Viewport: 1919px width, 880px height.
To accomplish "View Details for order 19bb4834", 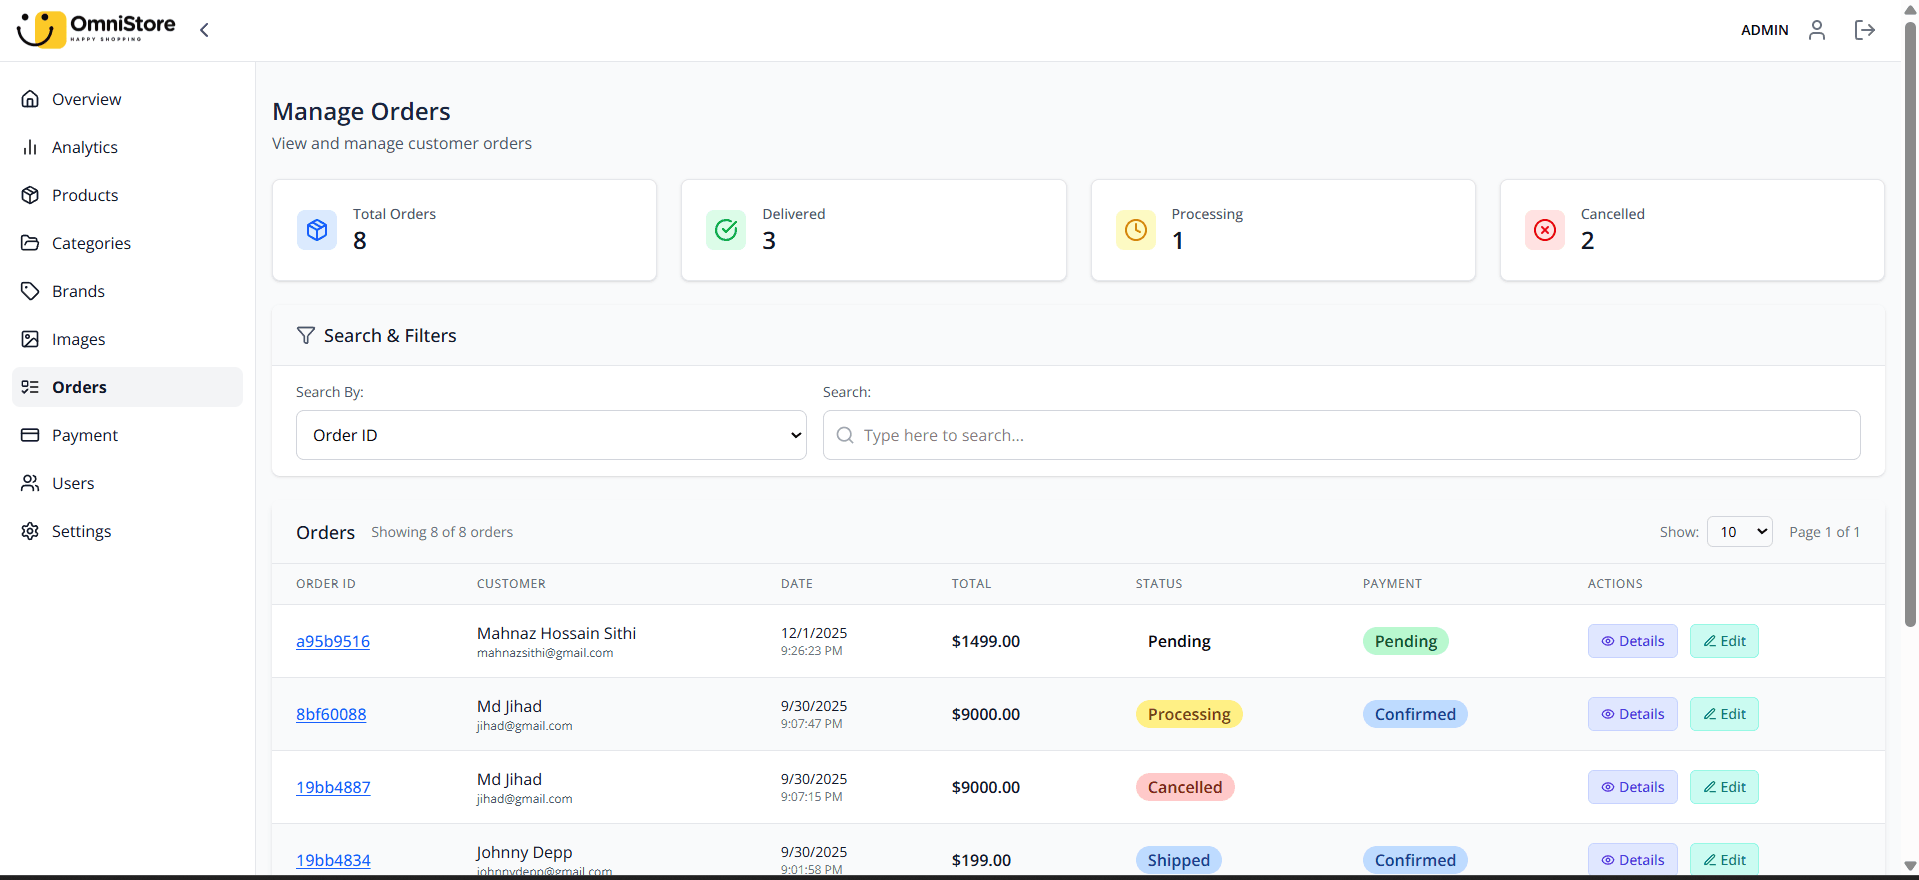I will (1632, 860).
